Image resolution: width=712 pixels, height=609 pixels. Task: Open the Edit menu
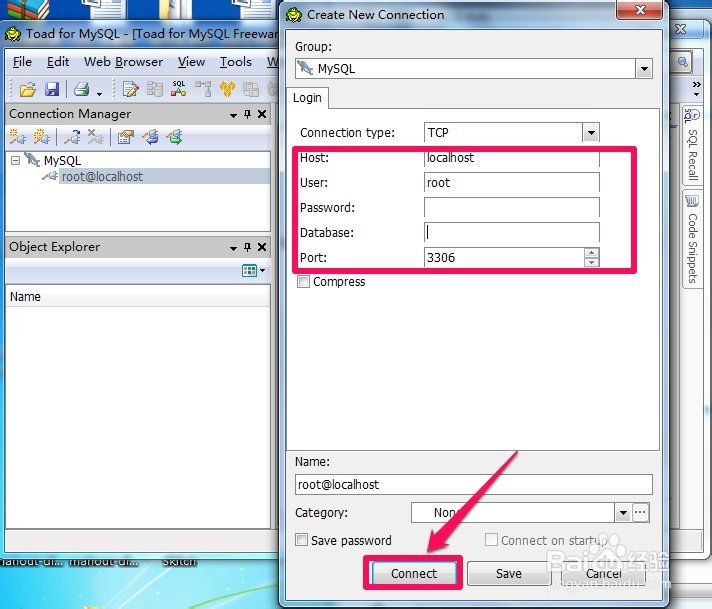(x=58, y=62)
